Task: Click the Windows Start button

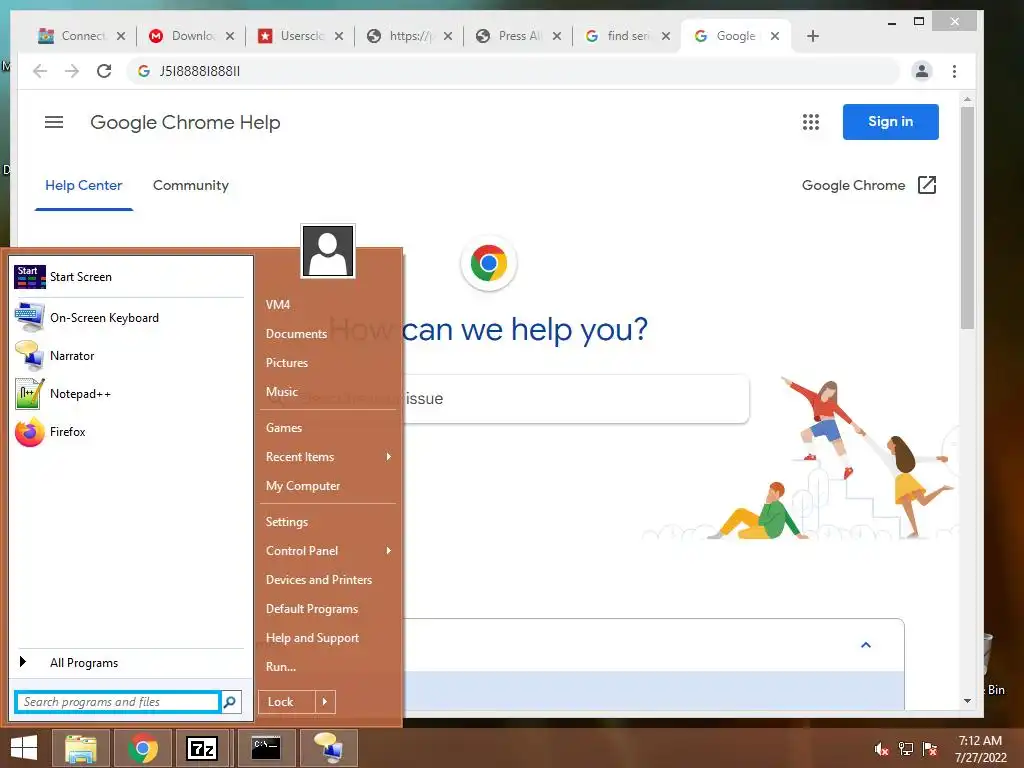Action: coord(24,748)
